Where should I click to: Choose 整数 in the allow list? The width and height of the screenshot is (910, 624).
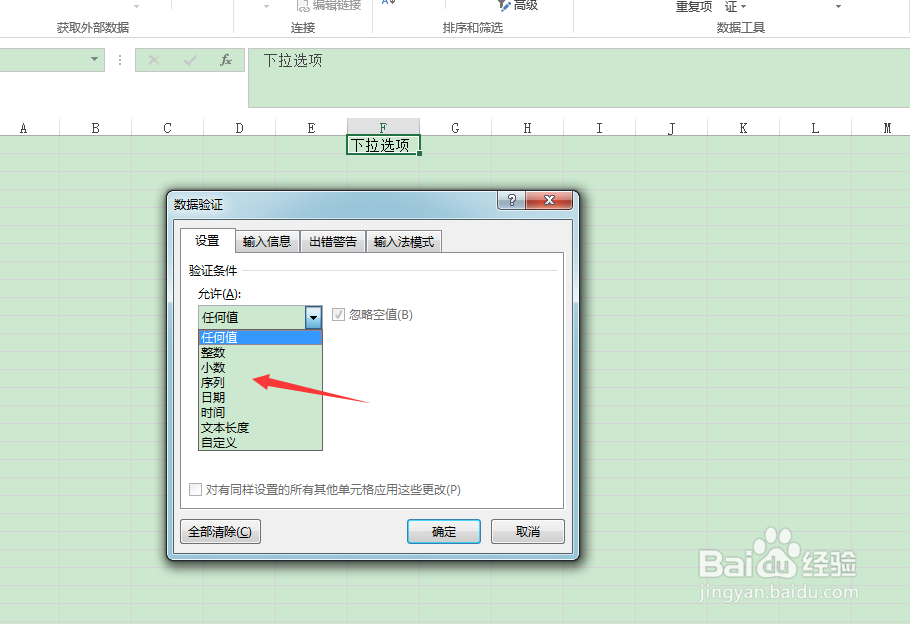click(x=260, y=352)
